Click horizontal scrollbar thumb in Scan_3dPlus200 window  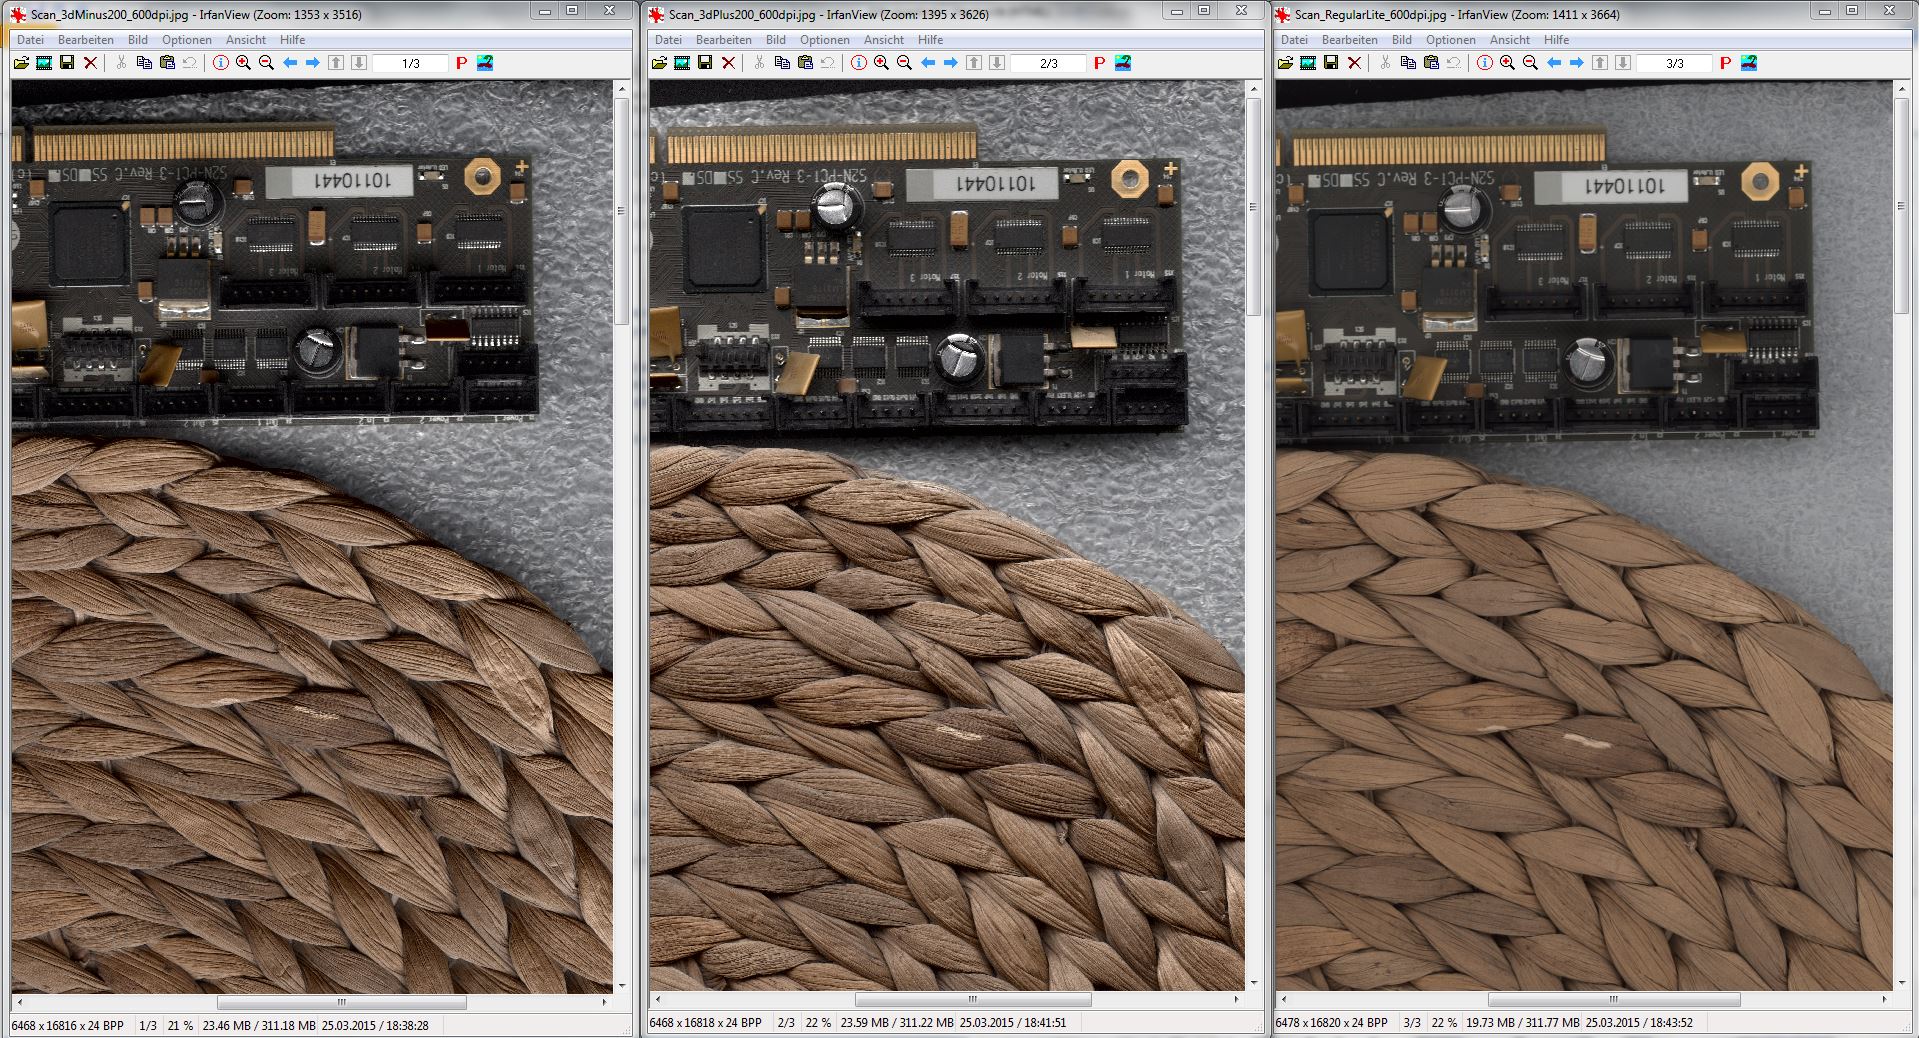(x=973, y=999)
